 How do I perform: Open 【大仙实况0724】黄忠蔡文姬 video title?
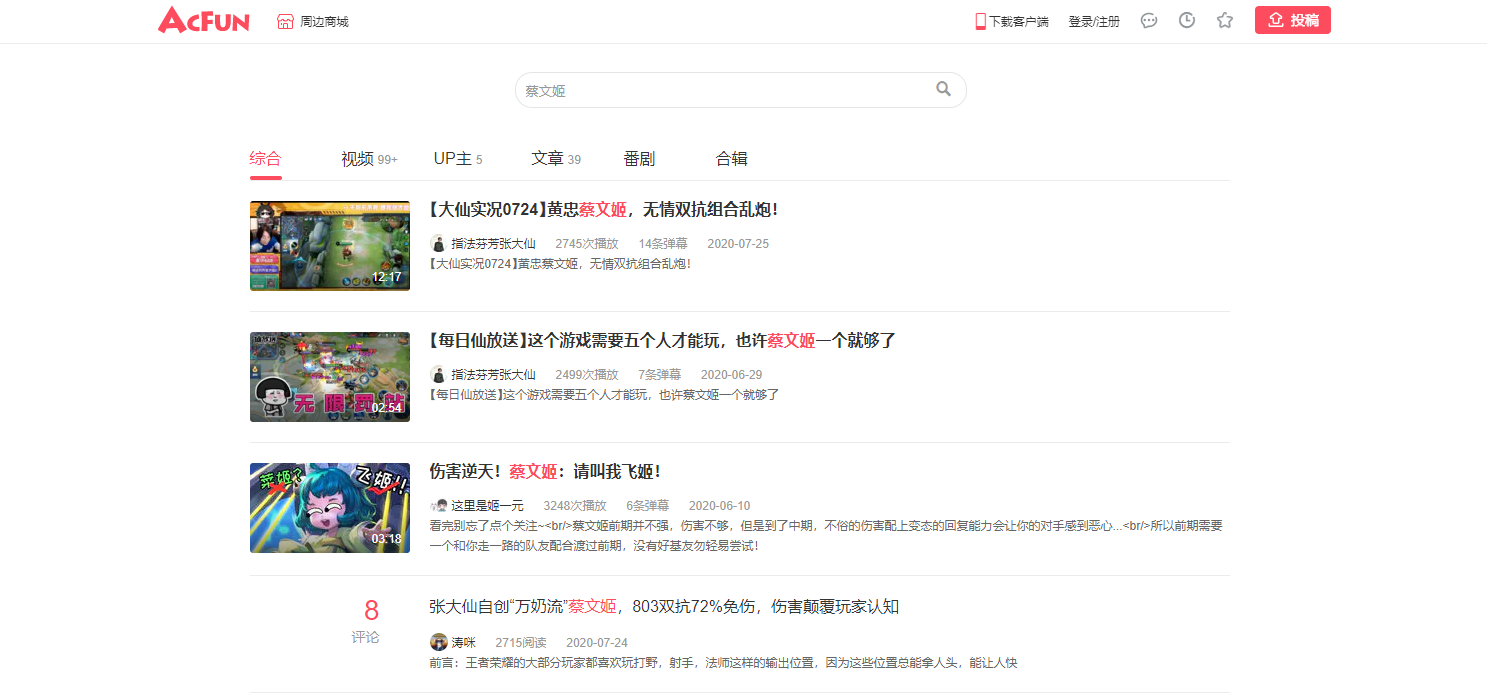coord(603,210)
